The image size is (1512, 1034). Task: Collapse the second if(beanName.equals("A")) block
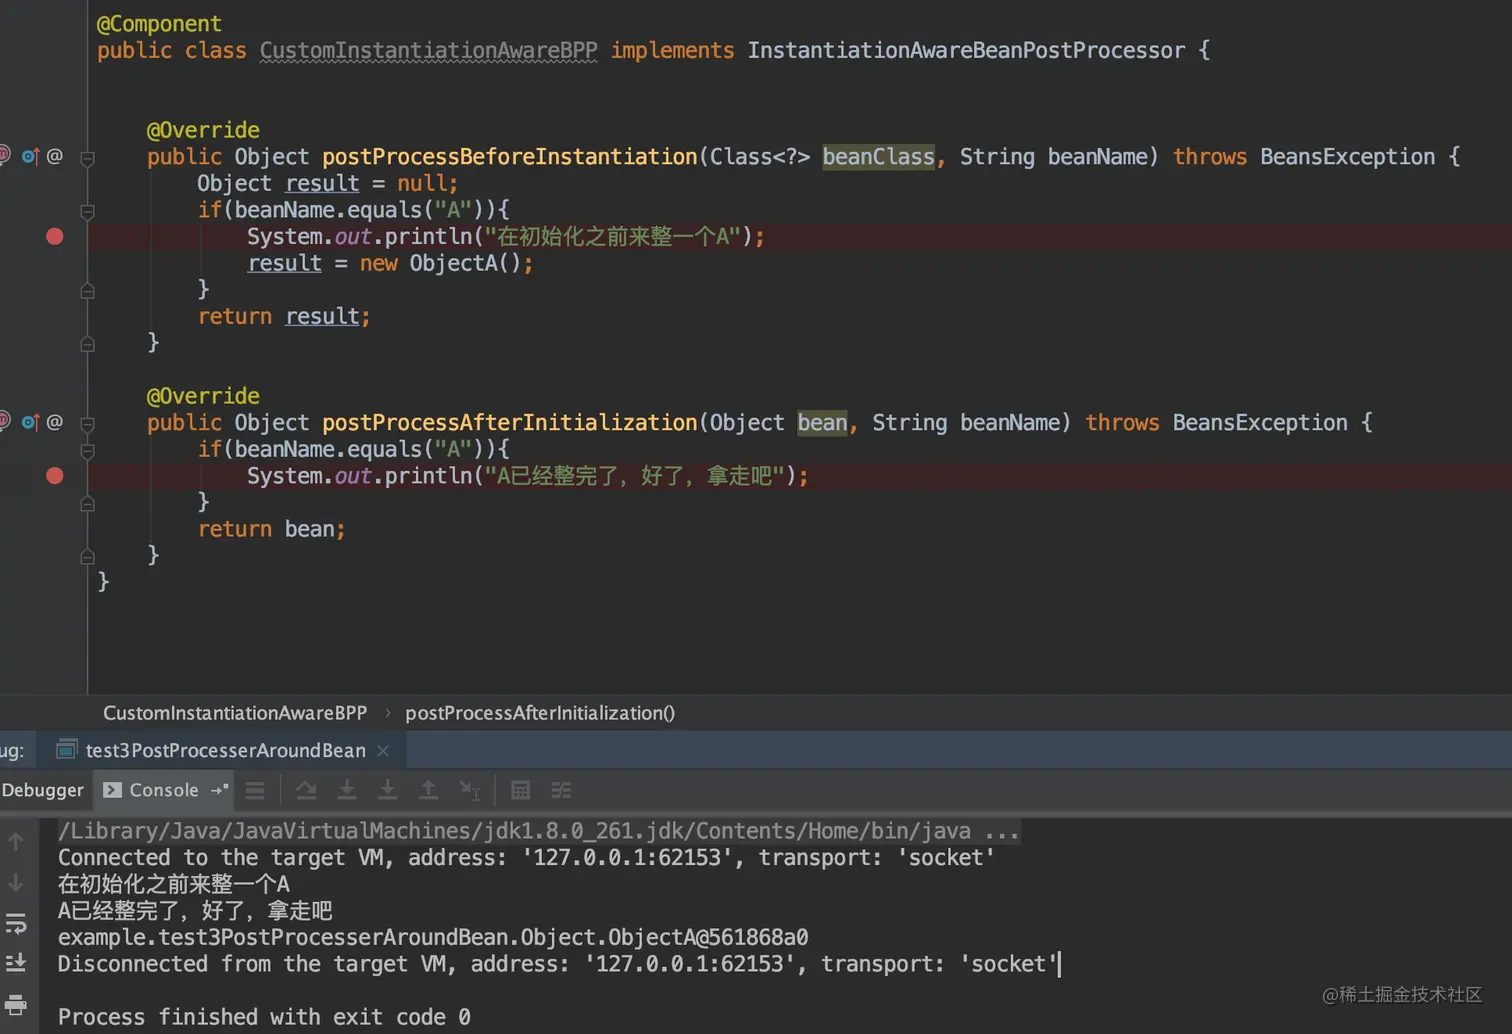click(88, 450)
